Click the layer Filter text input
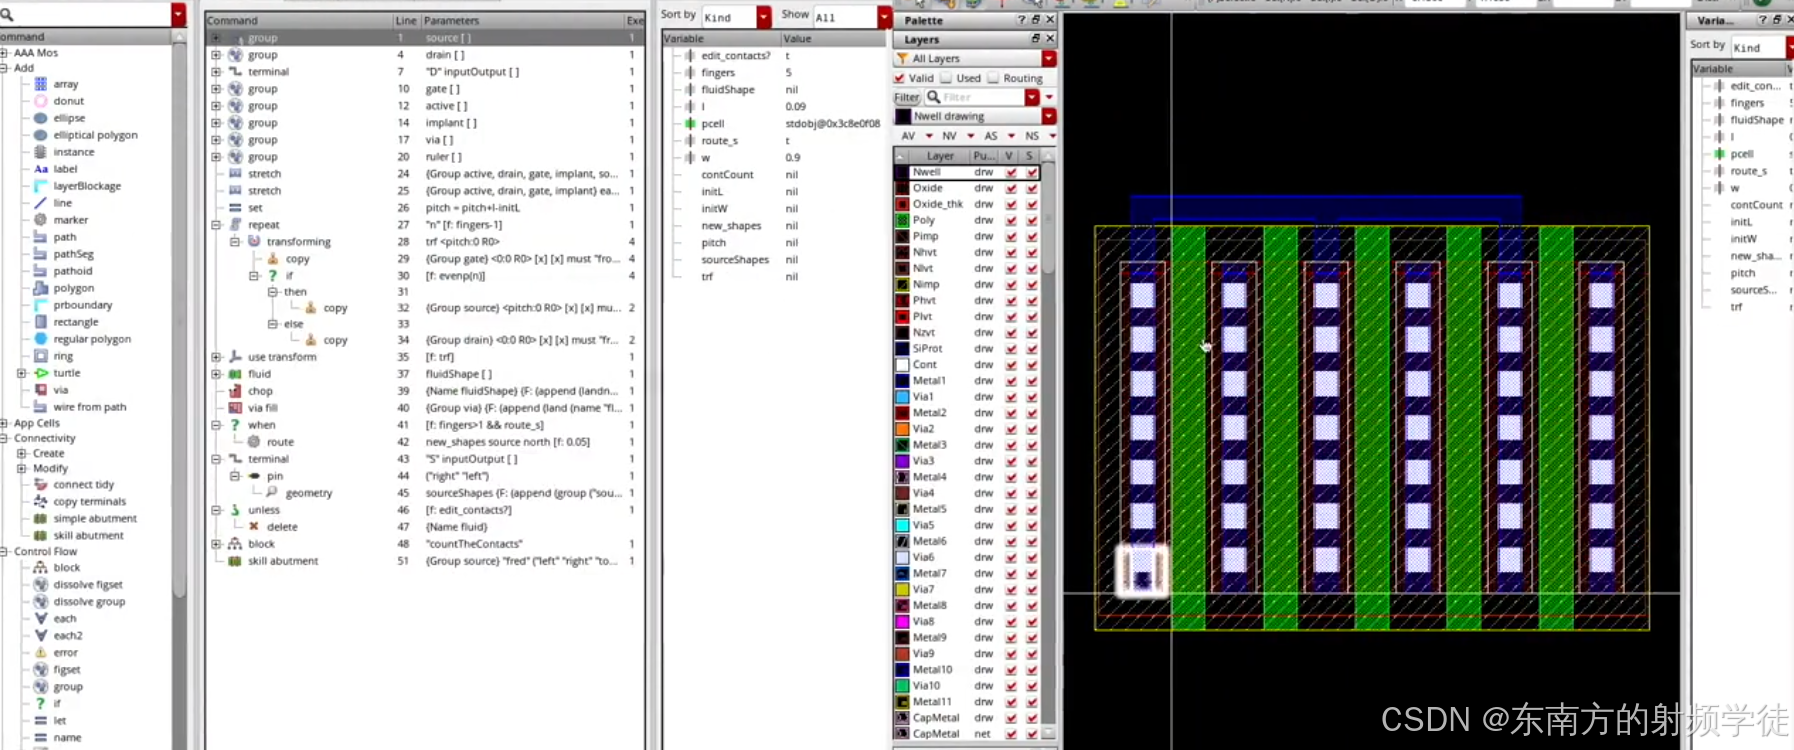The height and width of the screenshot is (750, 1794). pyautogui.click(x=975, y=97)
